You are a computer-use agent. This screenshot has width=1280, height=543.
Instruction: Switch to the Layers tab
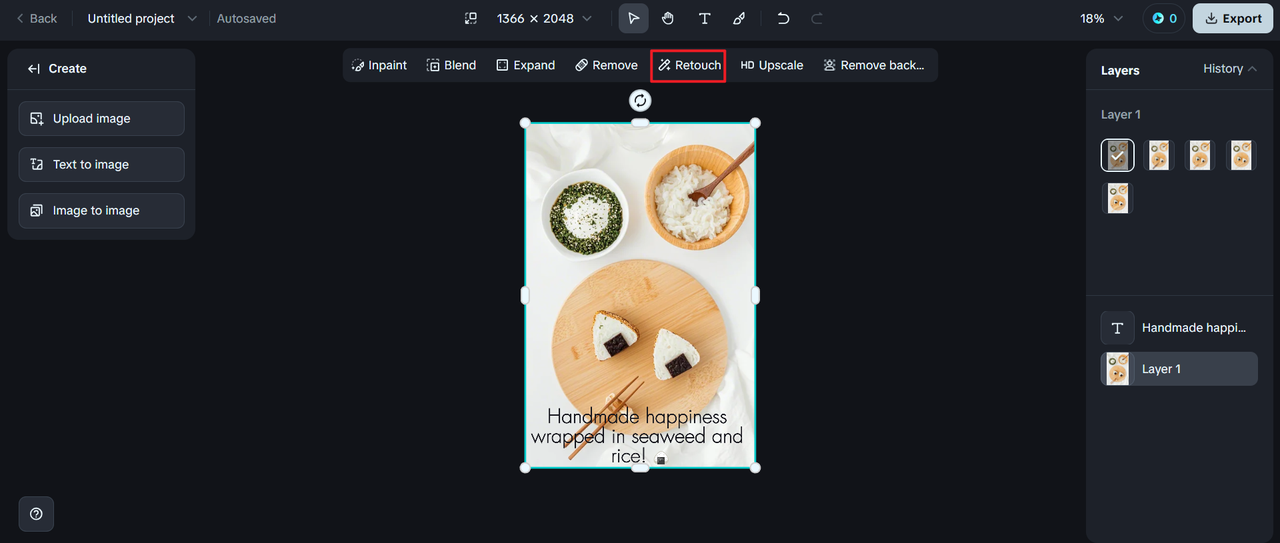(1120, 70)
